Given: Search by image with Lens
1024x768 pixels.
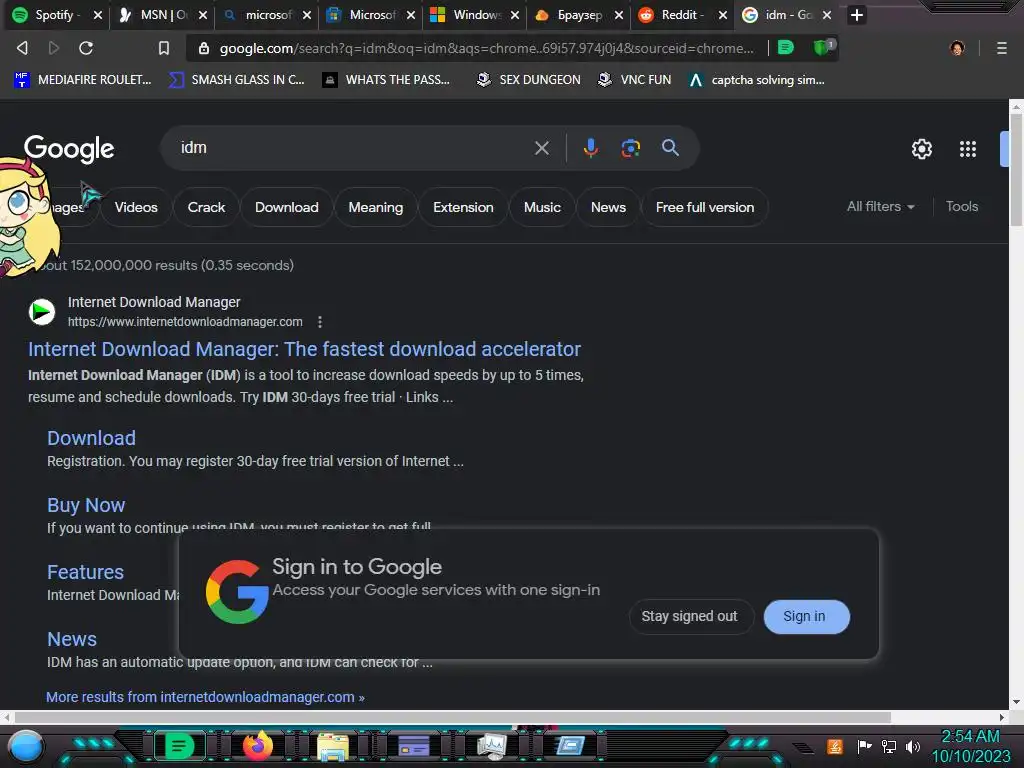Looking at the screenshot, I should (630, 148).
